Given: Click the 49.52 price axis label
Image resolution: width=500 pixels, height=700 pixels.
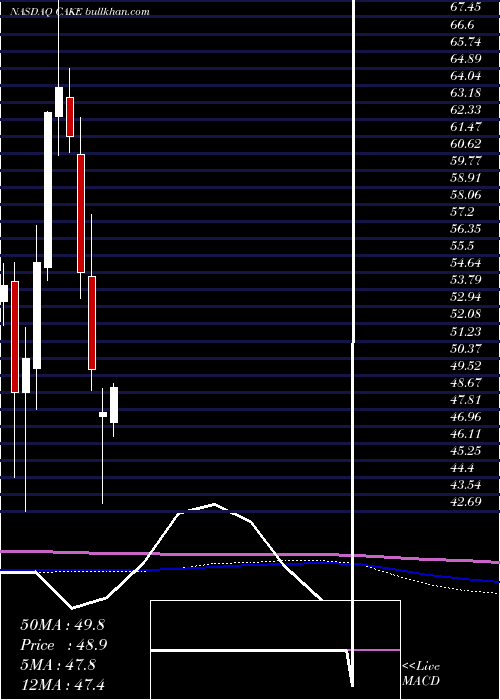Looking at the screenshot, I should (x=466, y=365).
